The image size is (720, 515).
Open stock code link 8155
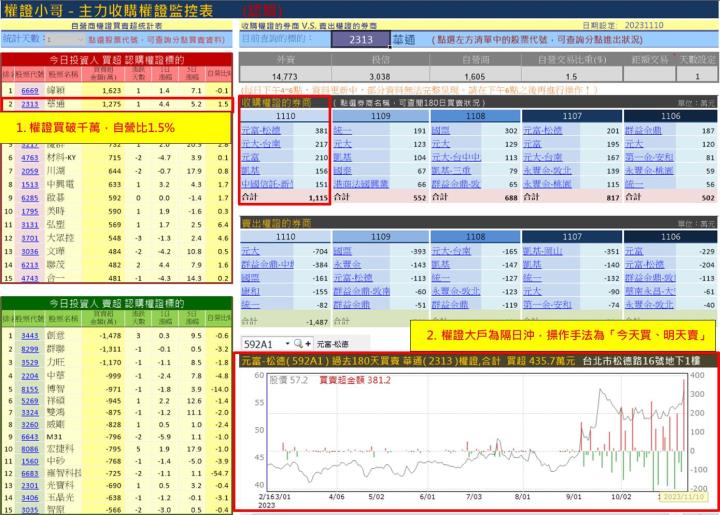pos(30,389)
